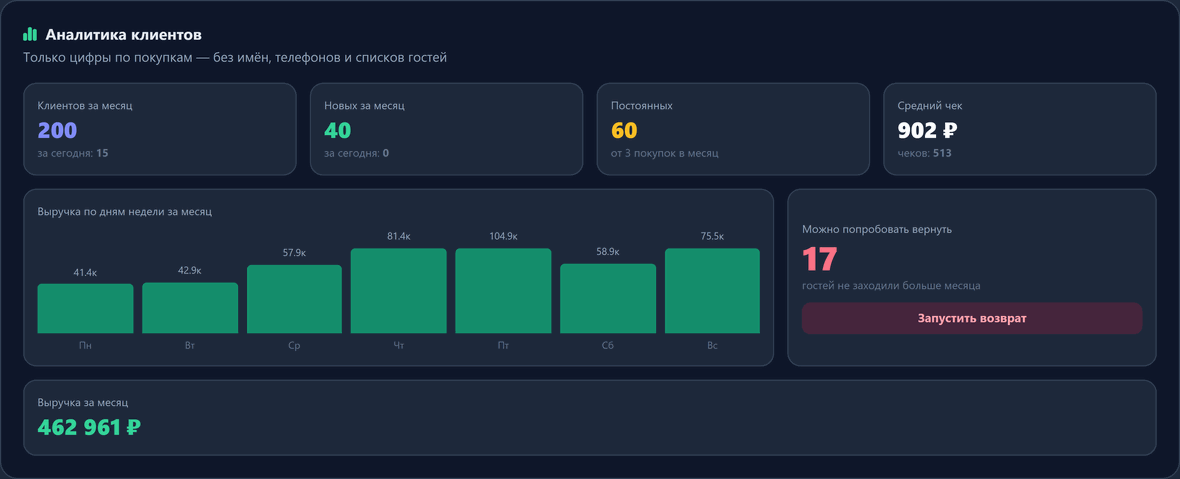Select the Monday (Пн) revenue bar
The height and width of the screenshot is (479, 1180).
coord(86,308)
